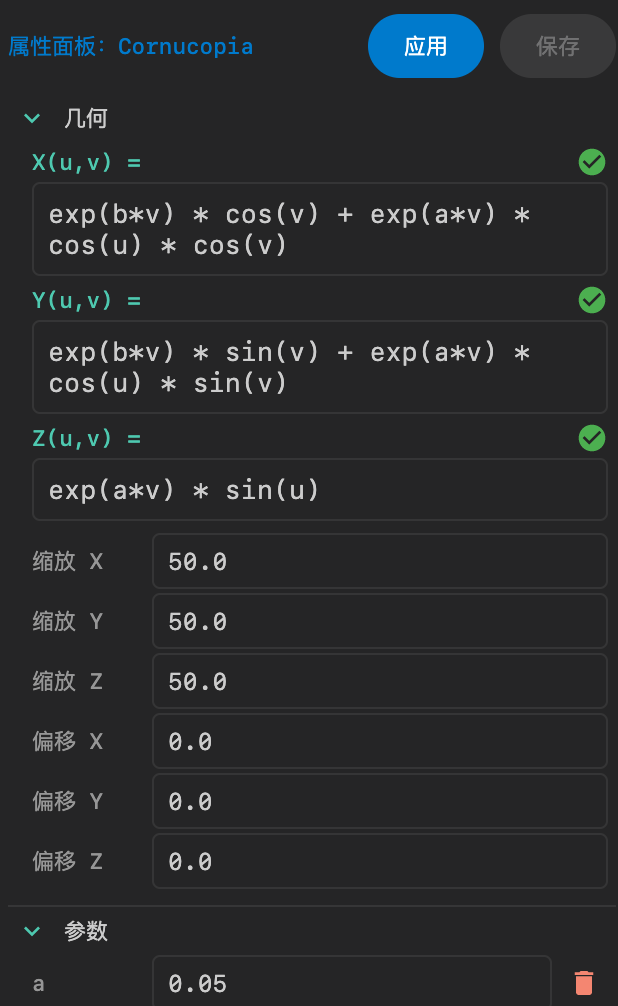This screenshot has width=618, height=1006.
Task: Click the 保存 button
Action: (x=557, y=45)
